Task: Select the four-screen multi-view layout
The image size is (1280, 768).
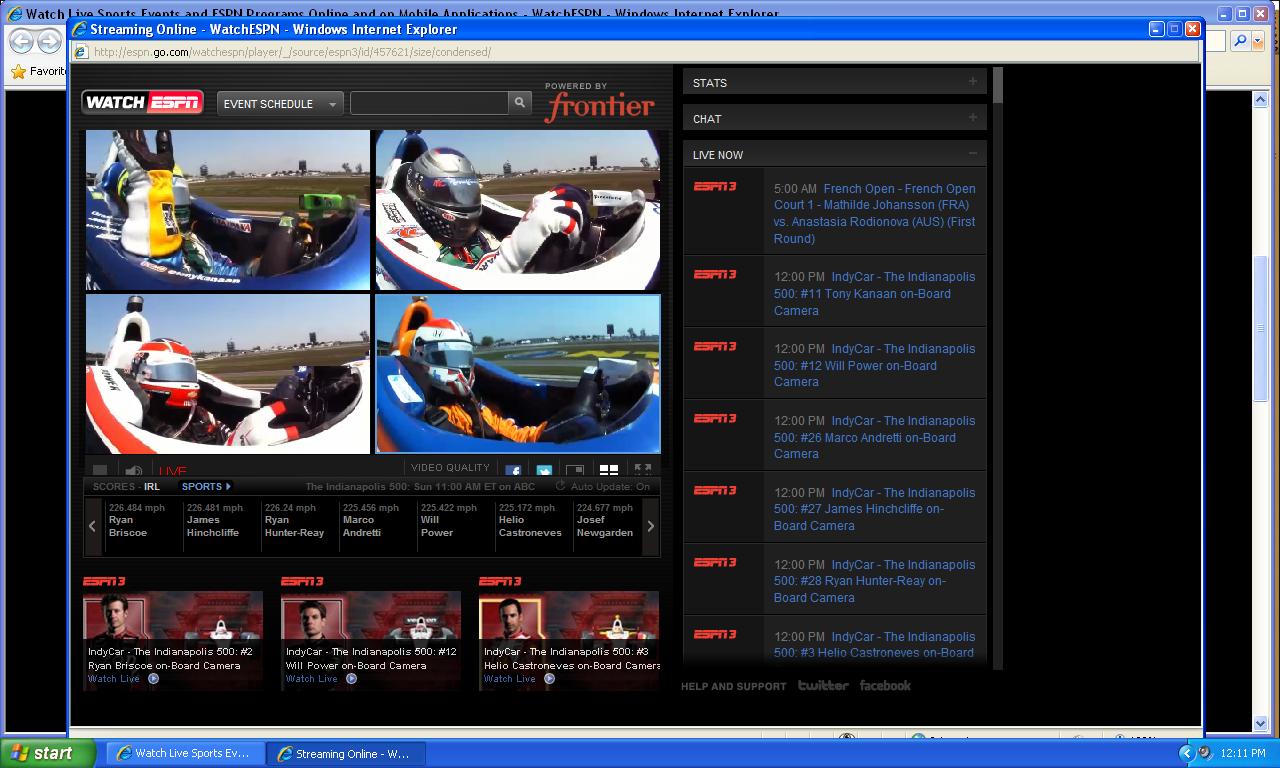Action: click(608, 470)
